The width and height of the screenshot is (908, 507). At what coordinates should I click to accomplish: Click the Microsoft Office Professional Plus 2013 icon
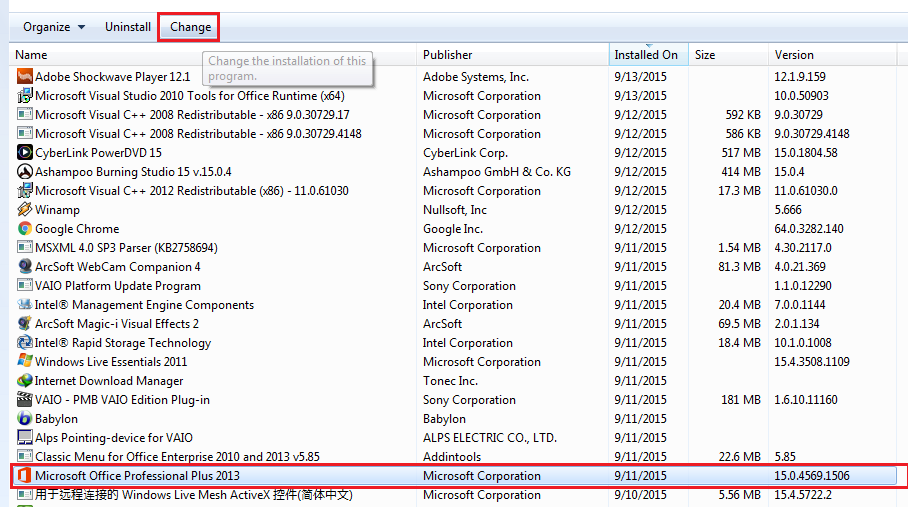[x=24, y=476]
